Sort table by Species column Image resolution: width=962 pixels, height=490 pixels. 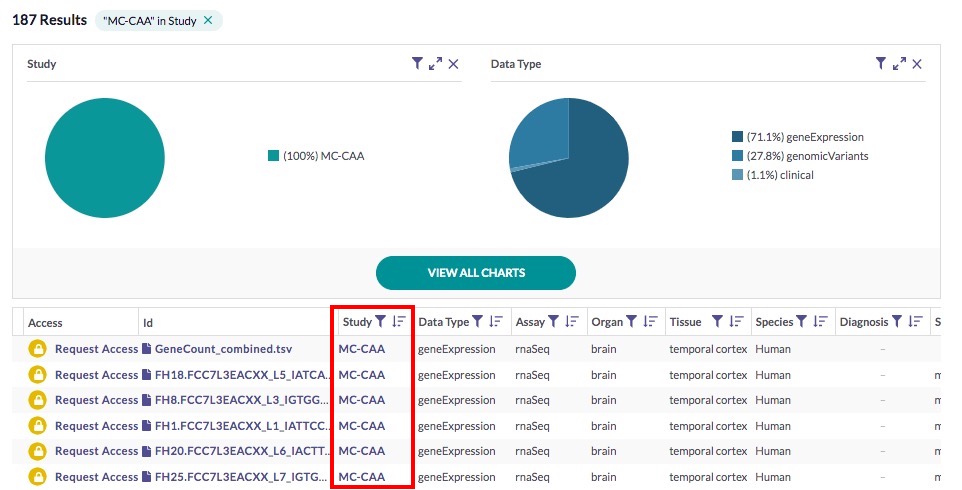(x=820, y=322)
